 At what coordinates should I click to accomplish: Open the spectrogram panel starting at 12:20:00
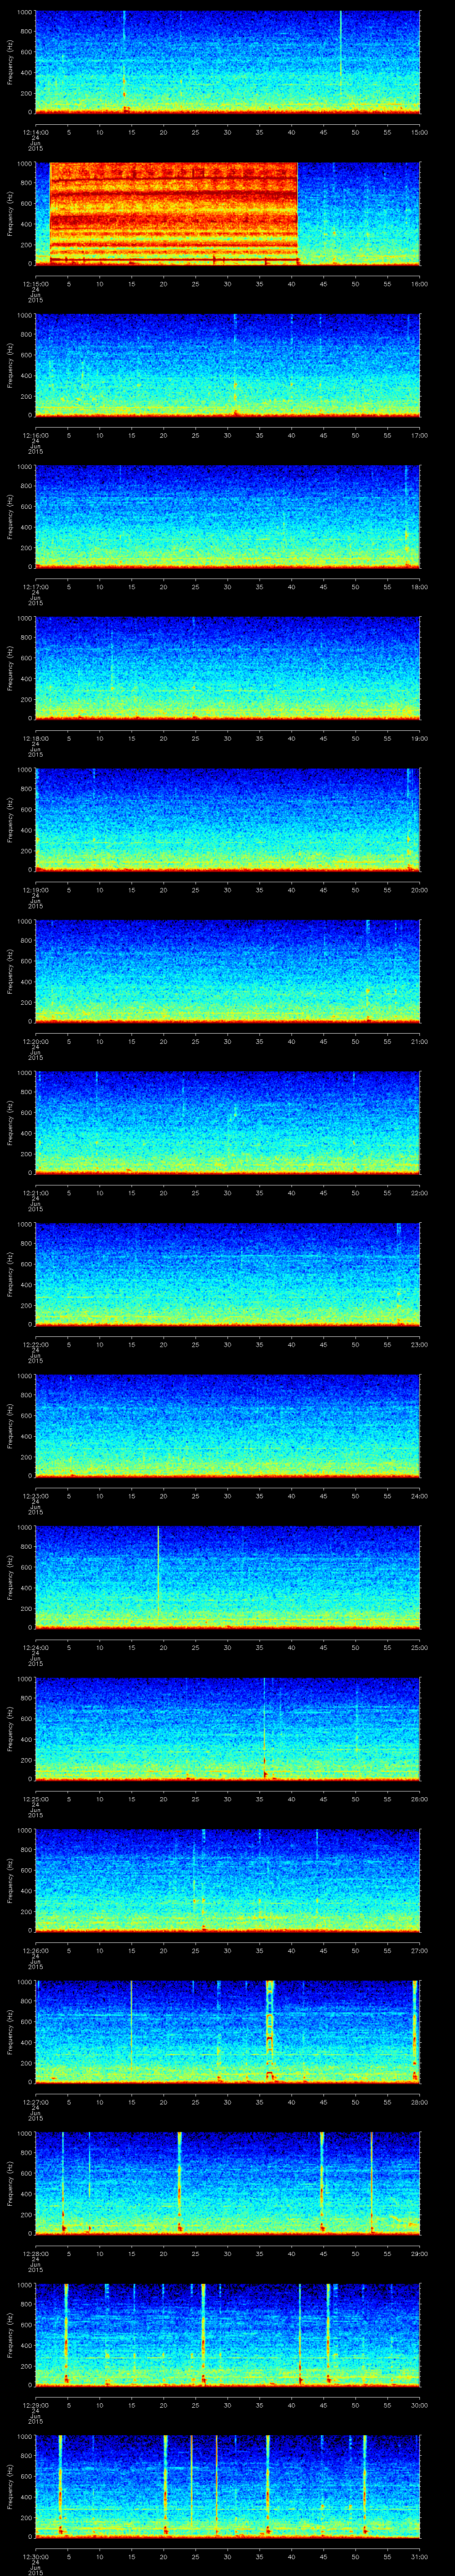[228, 971]
